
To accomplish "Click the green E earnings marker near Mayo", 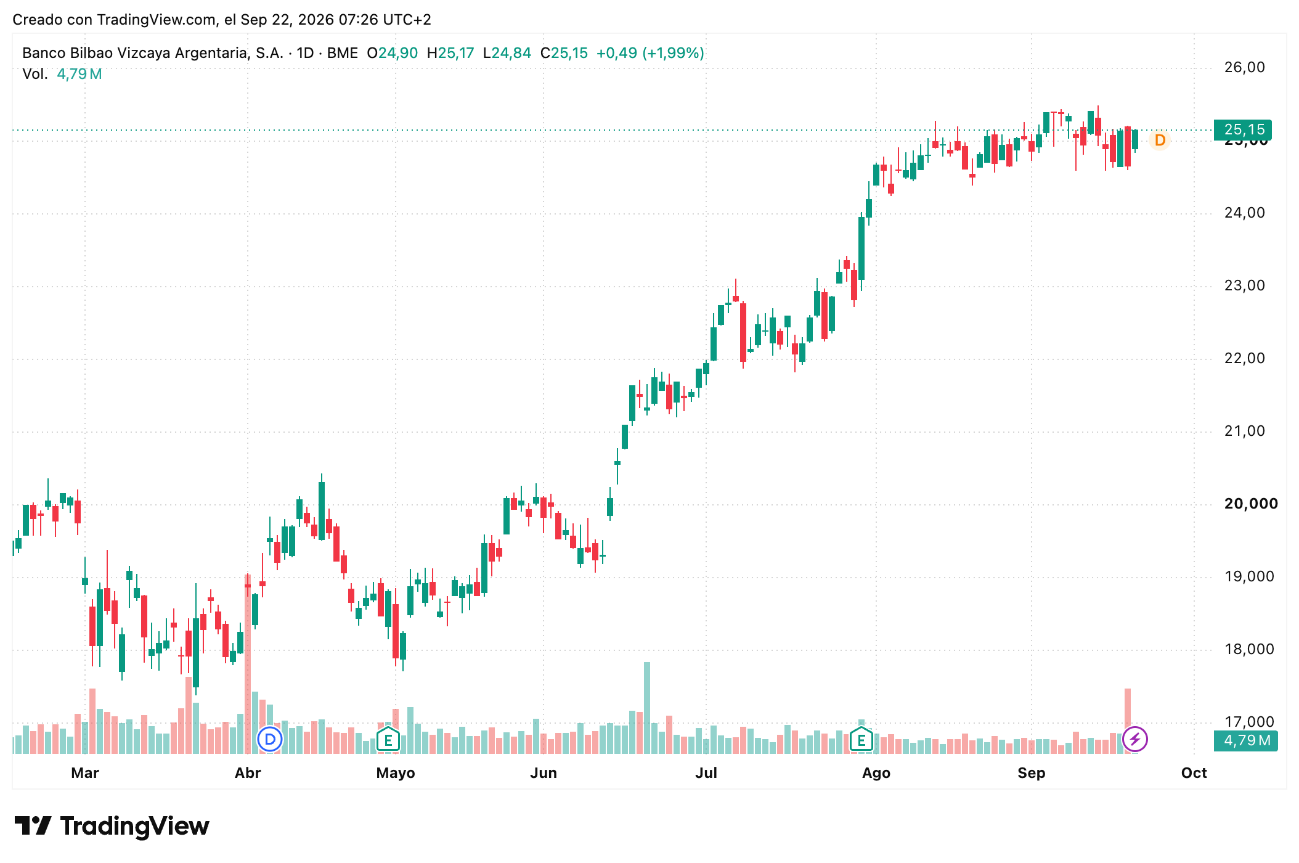I will click(388, 740).
